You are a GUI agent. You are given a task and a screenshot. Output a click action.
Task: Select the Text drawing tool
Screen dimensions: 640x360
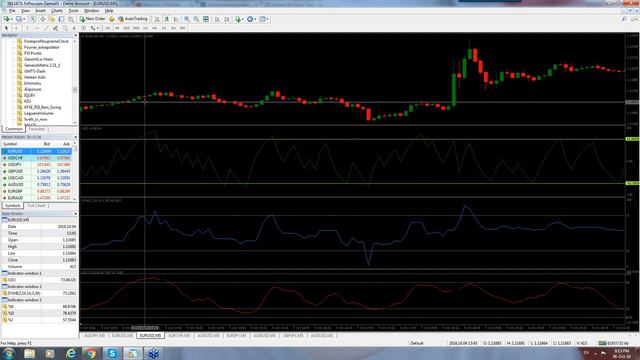pyautogui.click(x=74, y=28)
